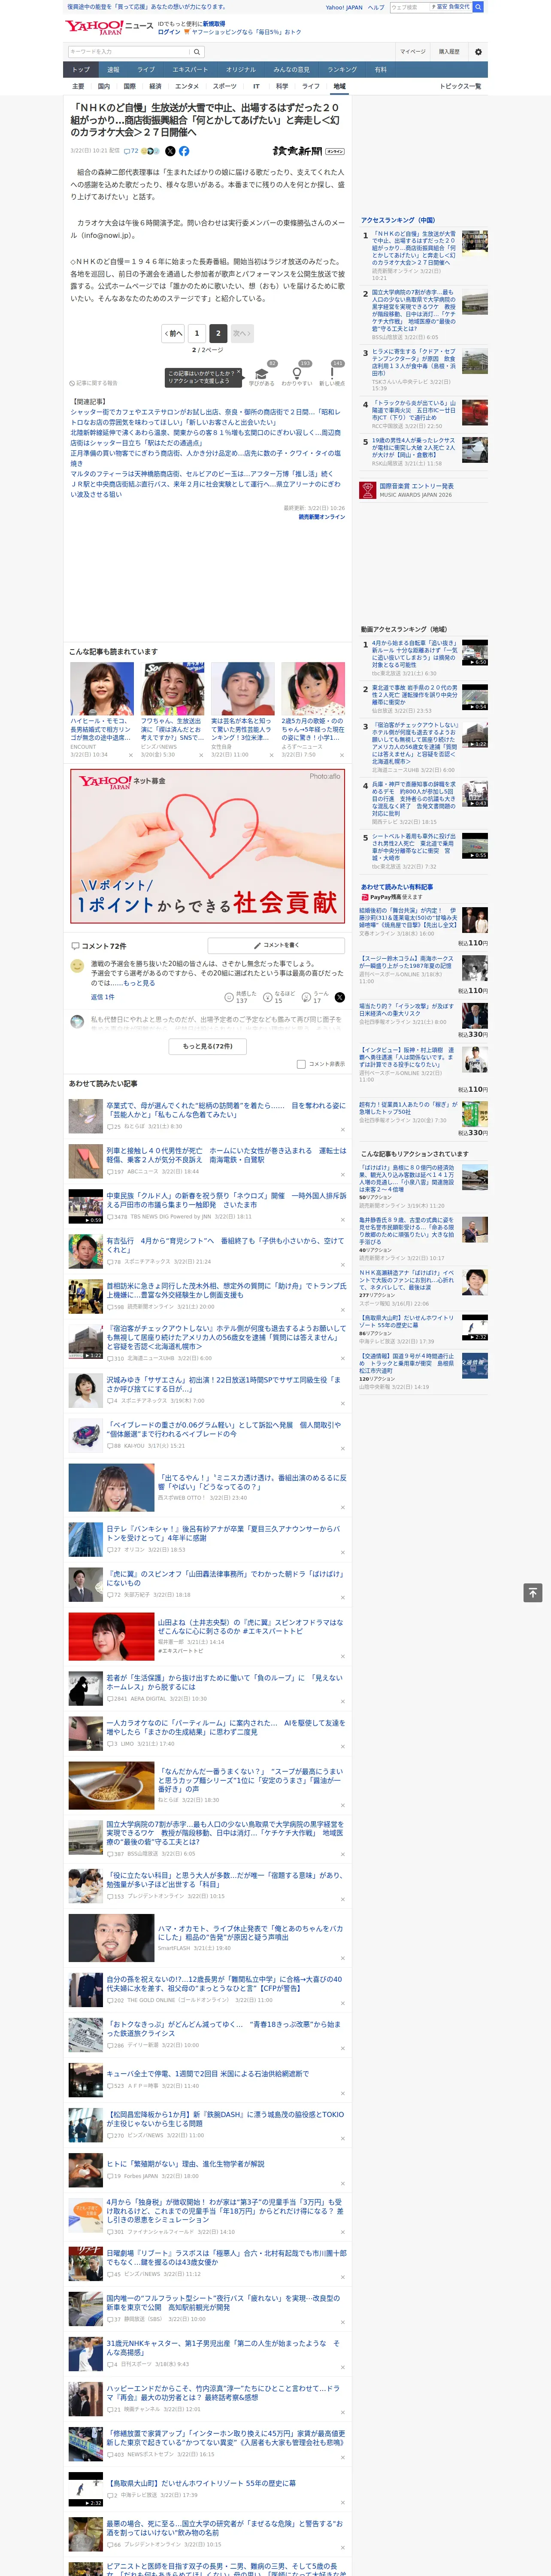Image resolution: width=551 pixels, height=2576 pixels.
Task: Open the 読売新聞オンライン source link
Action: [322, 516]
